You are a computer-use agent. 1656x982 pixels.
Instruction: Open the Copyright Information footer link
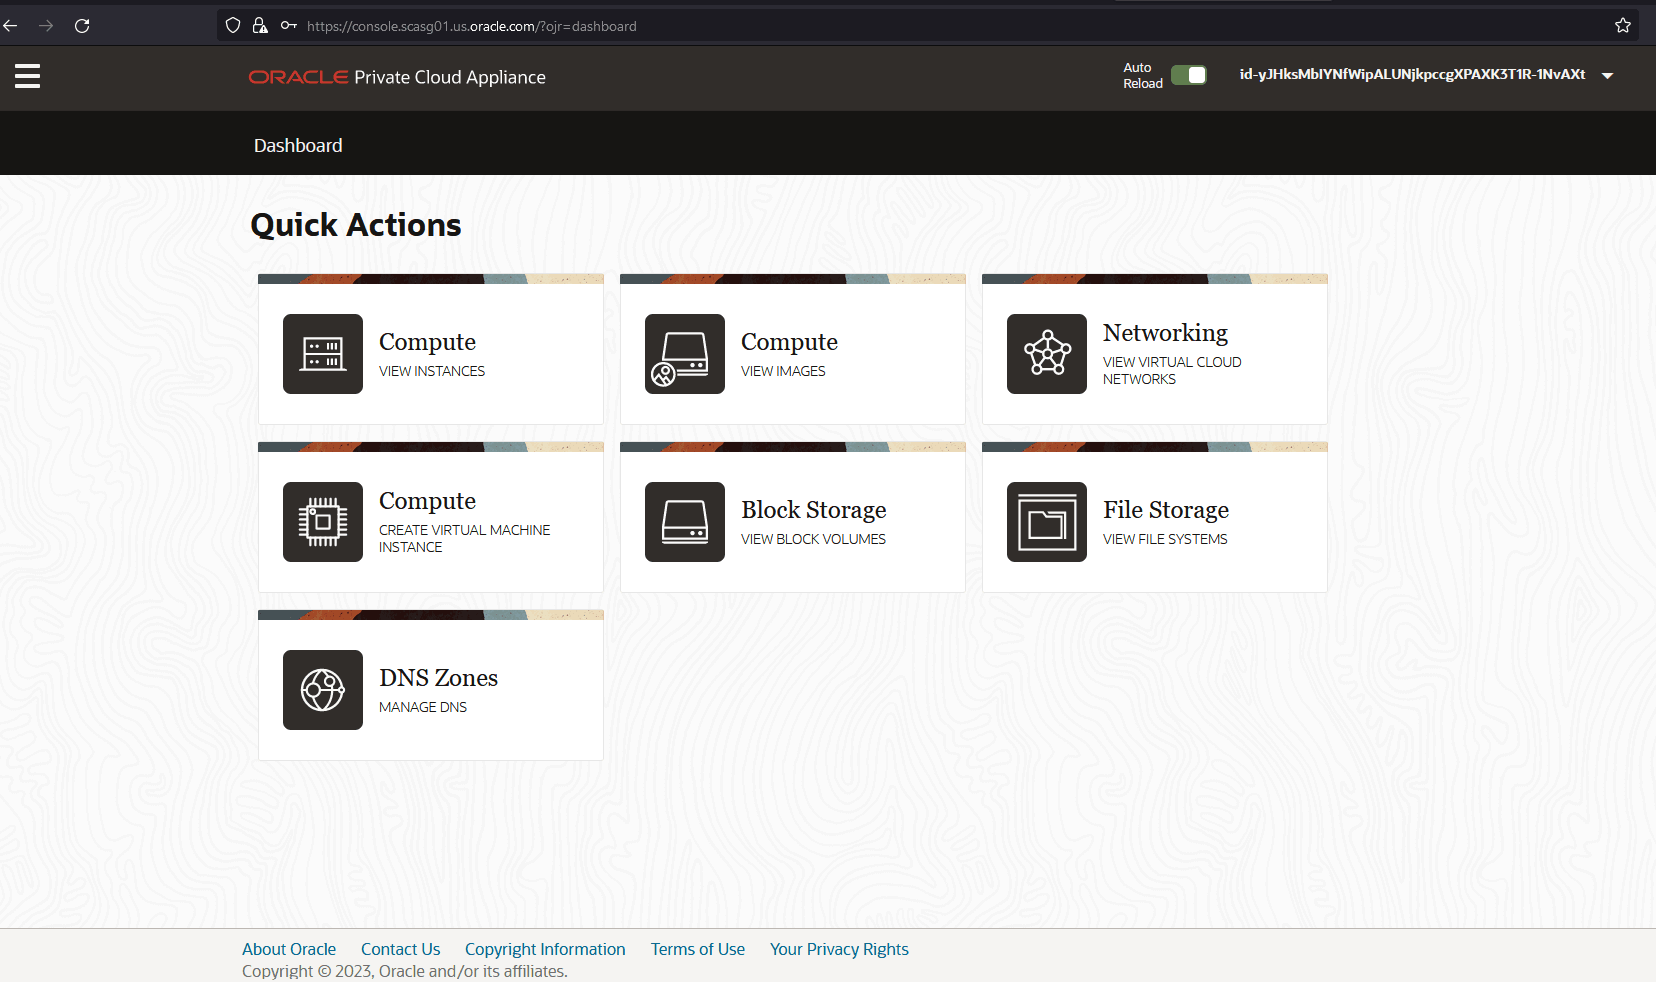pyautogui.click(x=545, y=949)
